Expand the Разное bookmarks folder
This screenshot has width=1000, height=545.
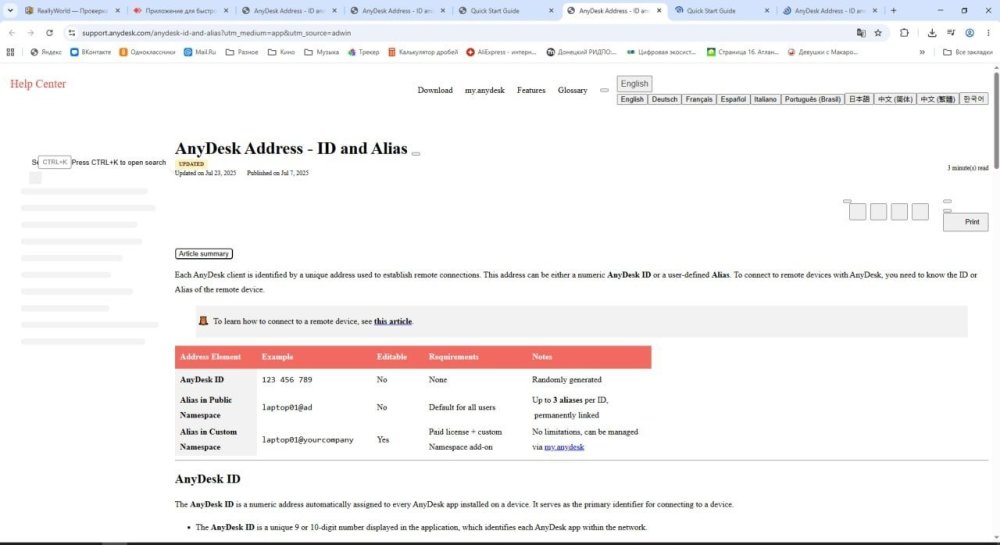tap(242, 52)
